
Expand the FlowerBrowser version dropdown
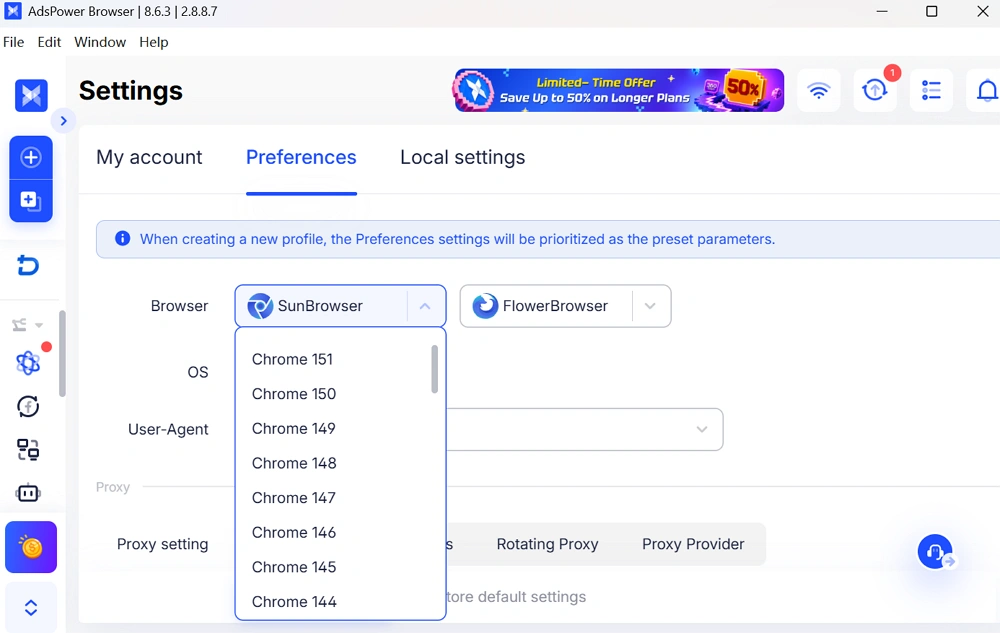650,306
